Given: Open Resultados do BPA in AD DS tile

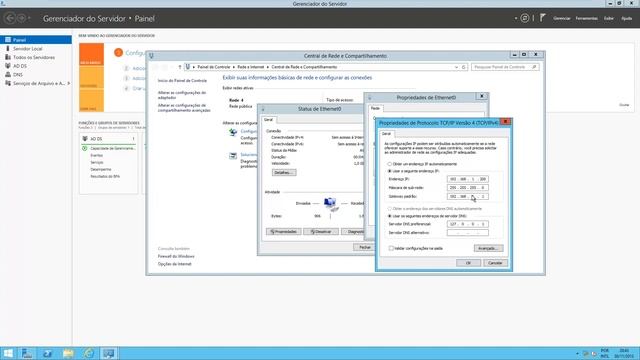Looking at the screenshot, I should (x=105, y=176).
